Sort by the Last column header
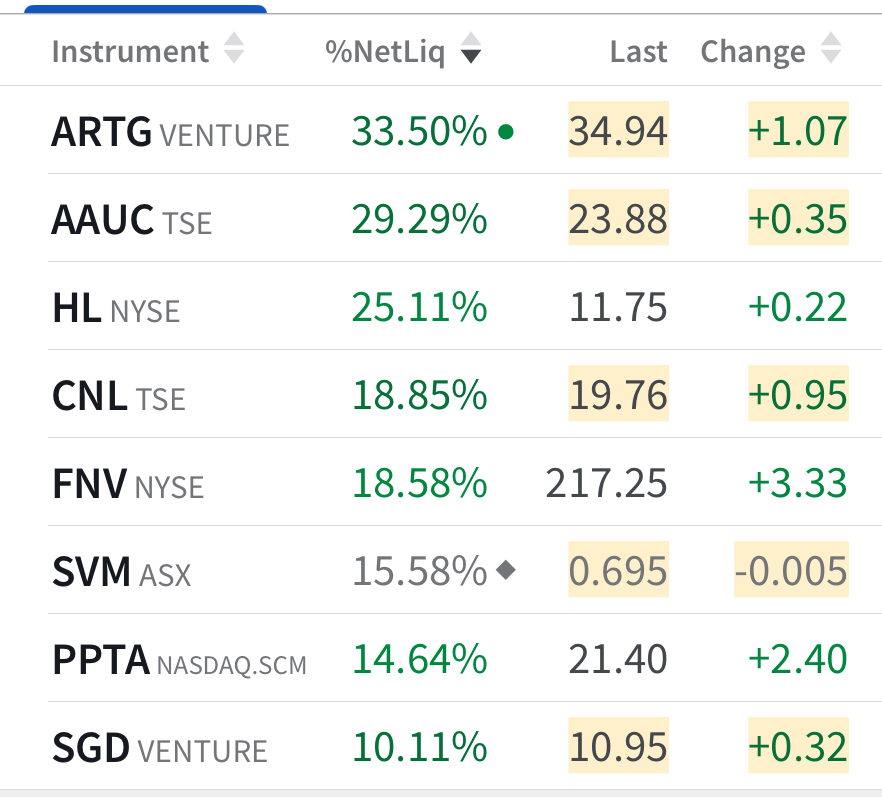 click(638, 52)
